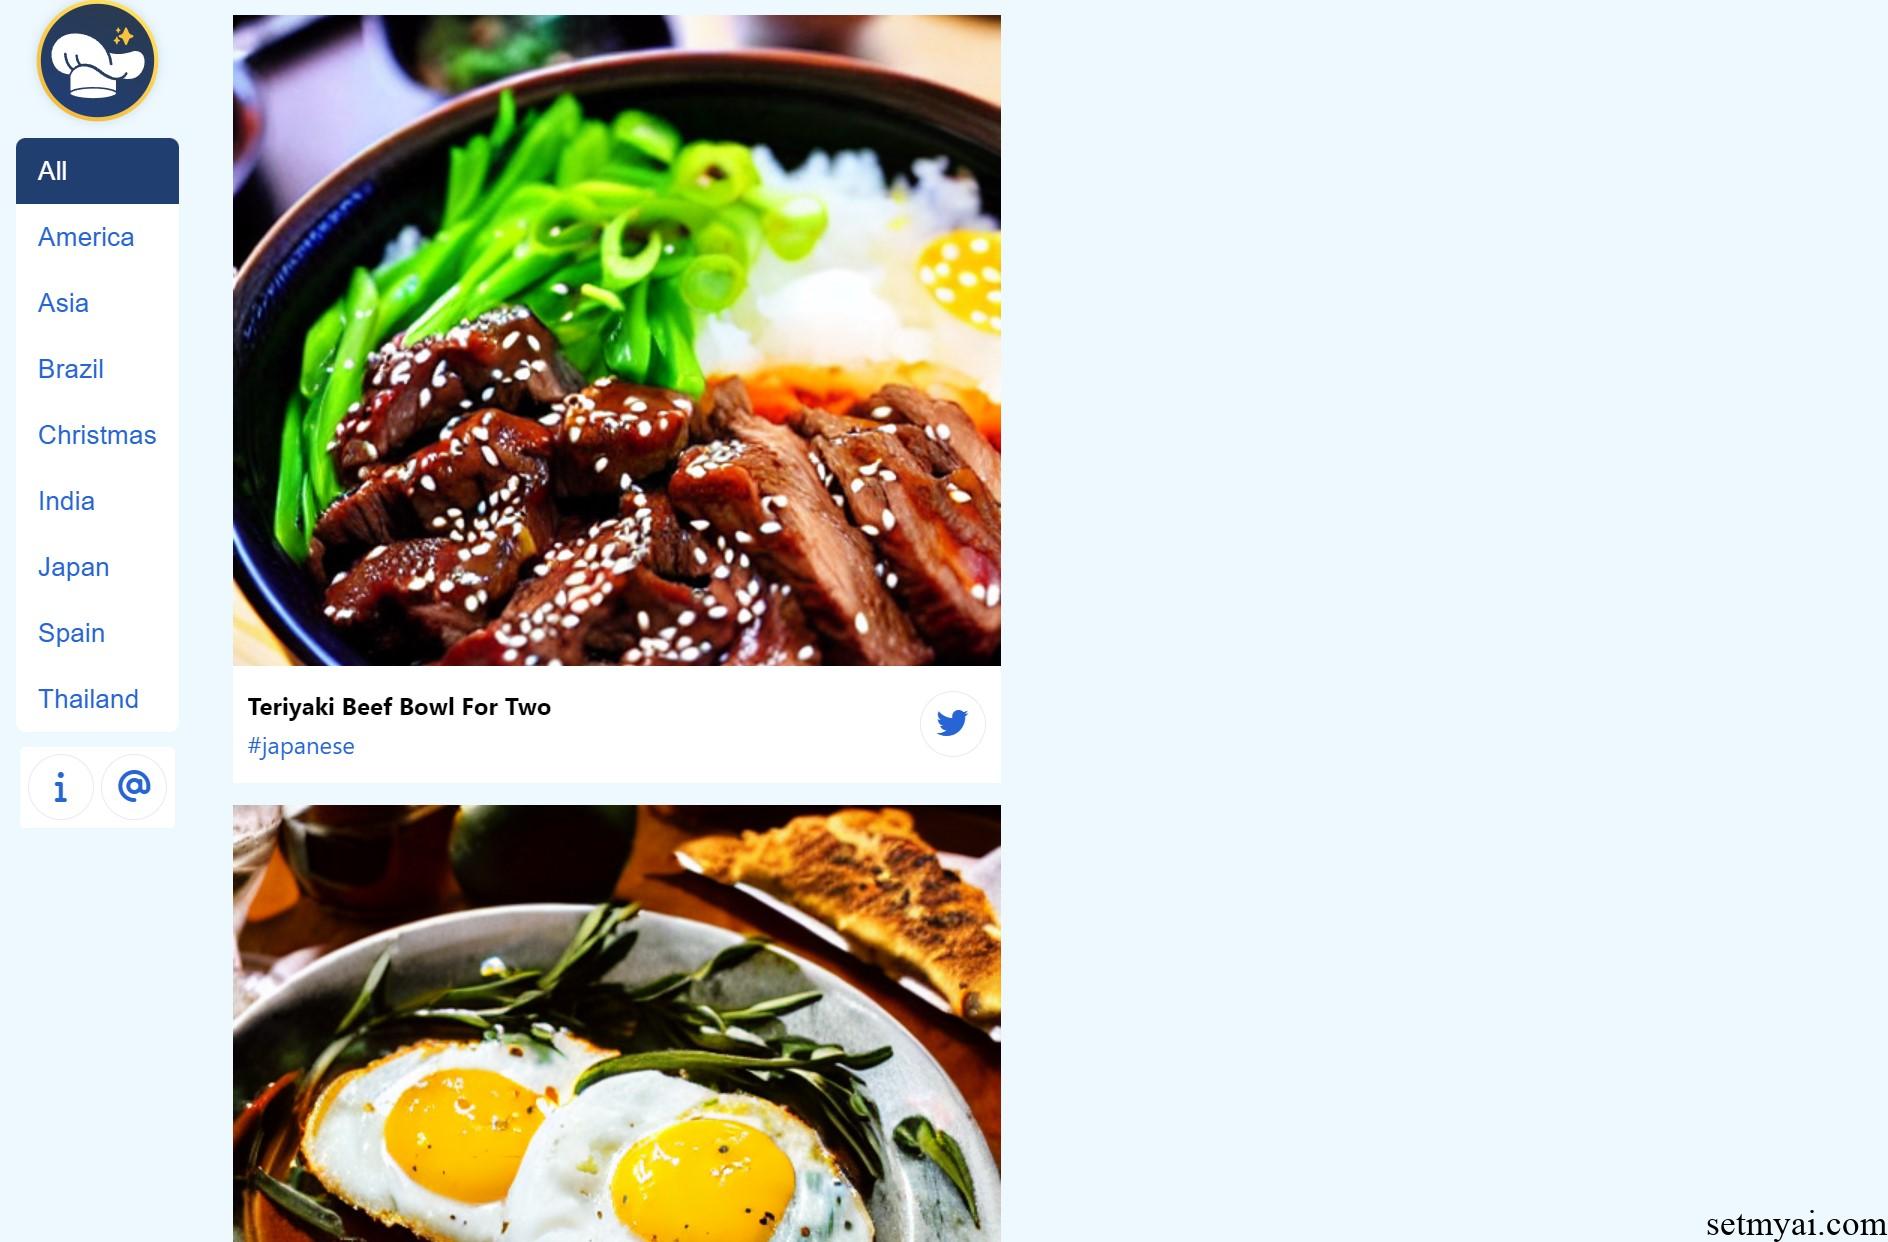This screenshot has width=1888, height=1242.
Task: Share Teriyaki Beef Bowl on Twitter
Action: [x=952, y=723]
